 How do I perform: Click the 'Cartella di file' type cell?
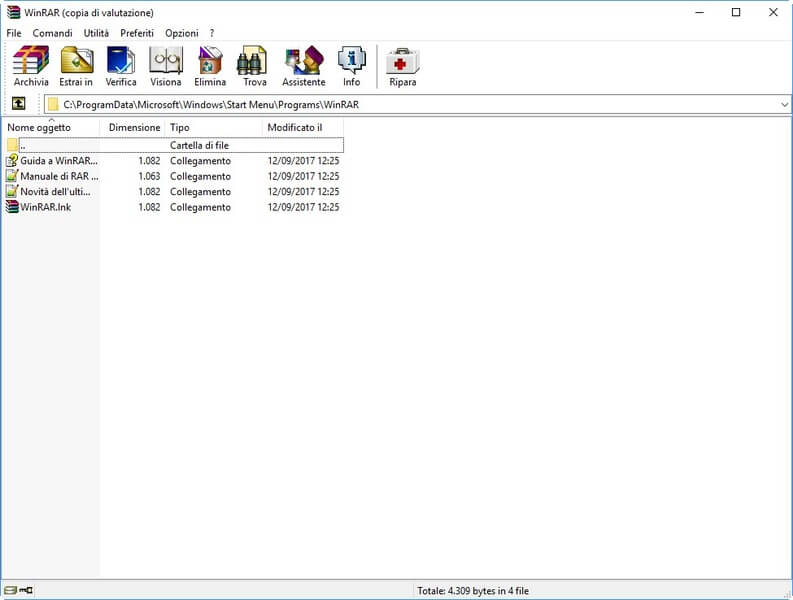[x=199, y=145]
